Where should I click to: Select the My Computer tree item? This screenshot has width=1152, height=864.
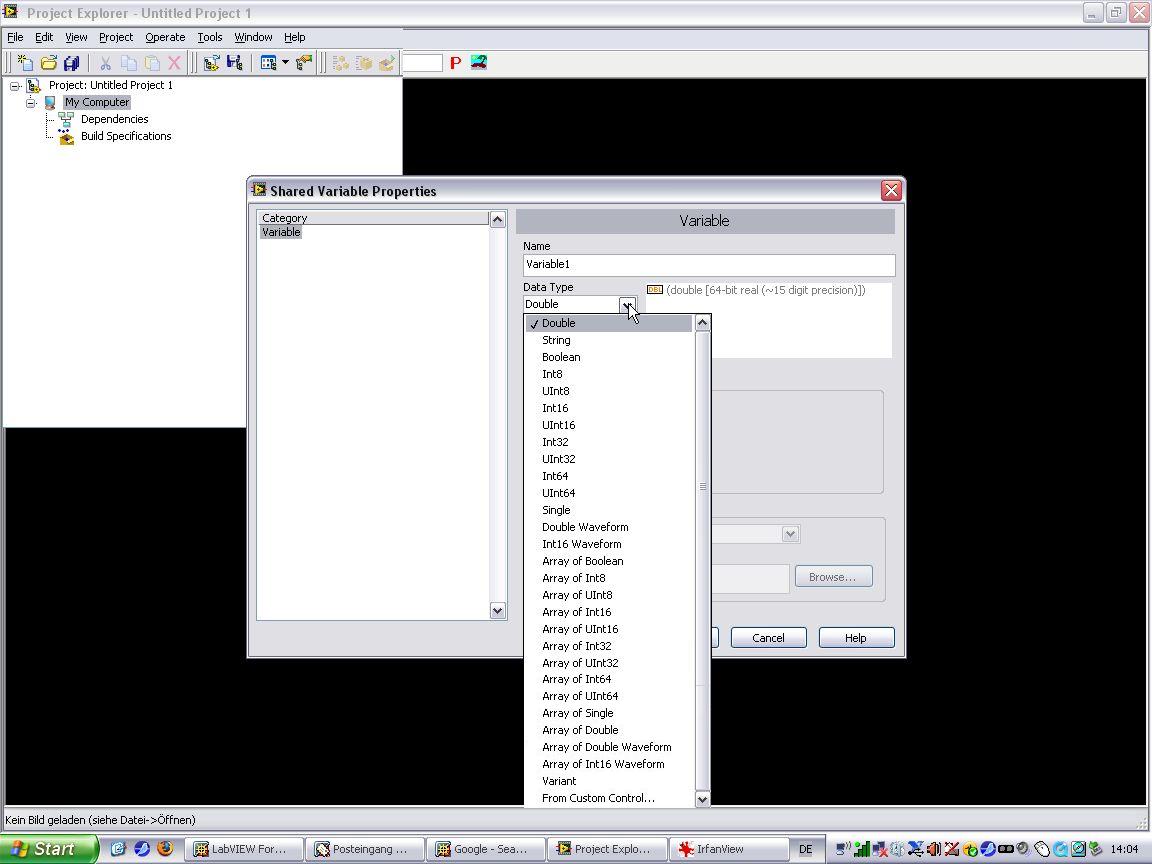coord(97,102)
